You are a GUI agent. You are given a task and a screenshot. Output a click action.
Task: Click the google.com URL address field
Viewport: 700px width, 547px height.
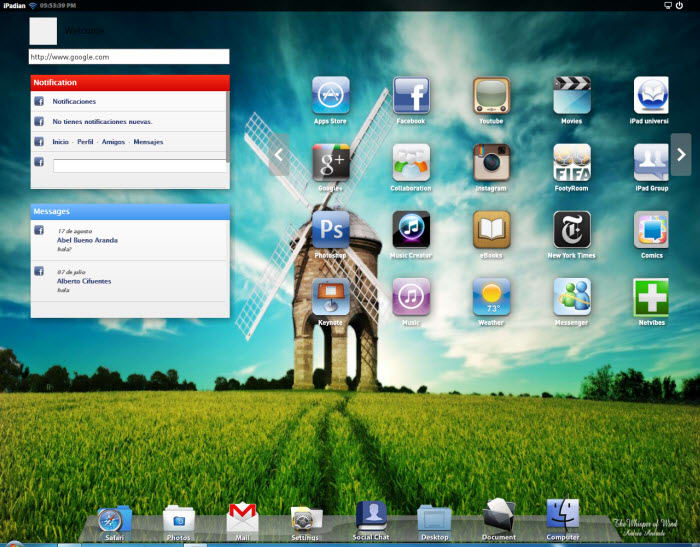129,57
